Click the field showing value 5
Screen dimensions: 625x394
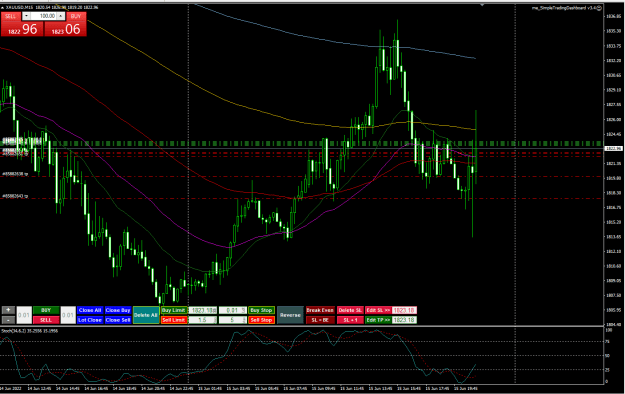232,320
